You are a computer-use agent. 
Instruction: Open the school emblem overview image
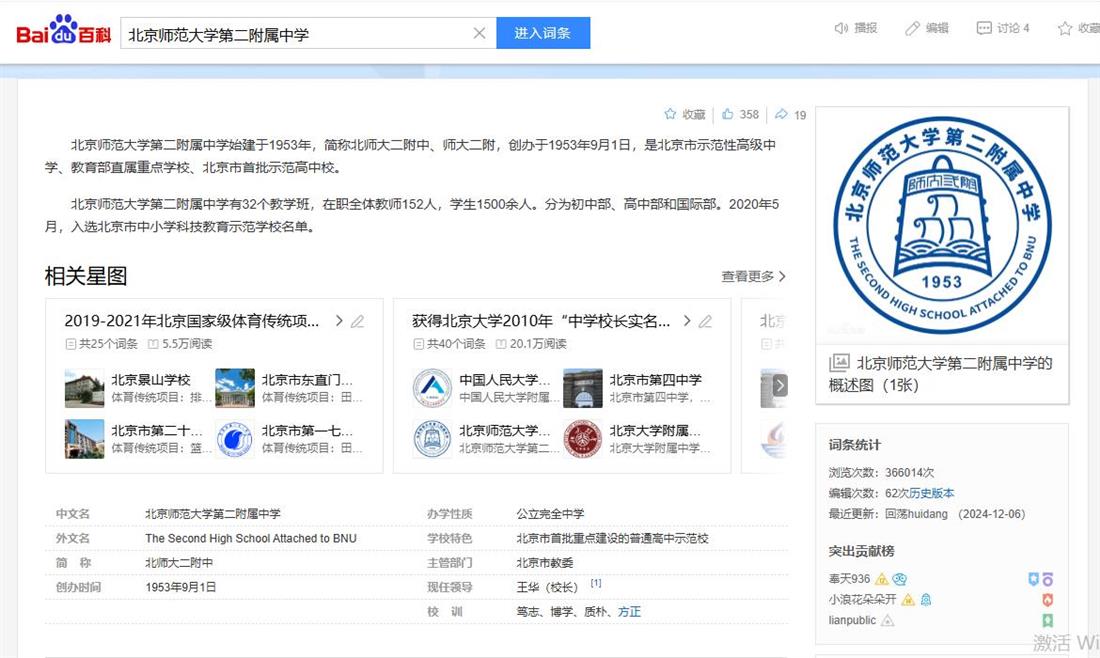click(941, 225)
